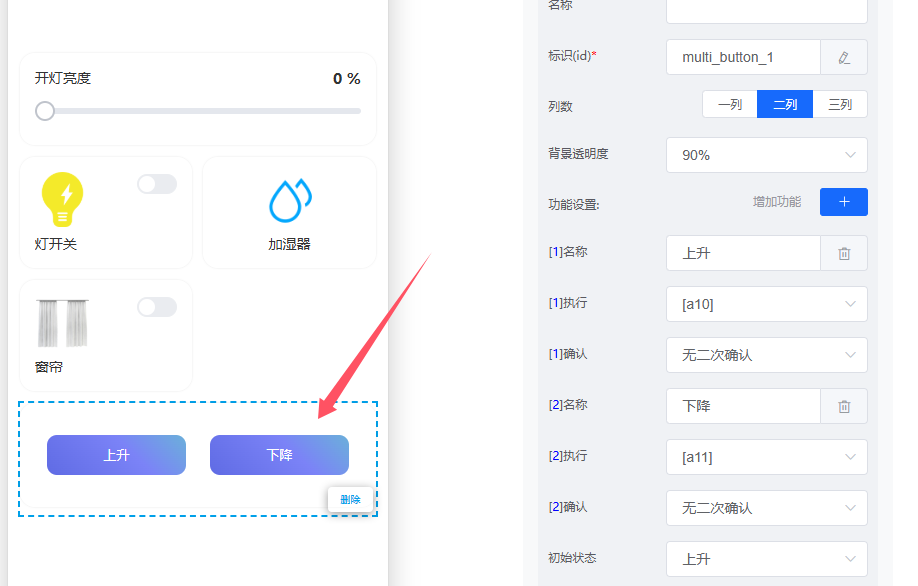The image size is (918, 586).
Task: Open the [2]确认 无二次确认 dropdown
Action: 766,508
